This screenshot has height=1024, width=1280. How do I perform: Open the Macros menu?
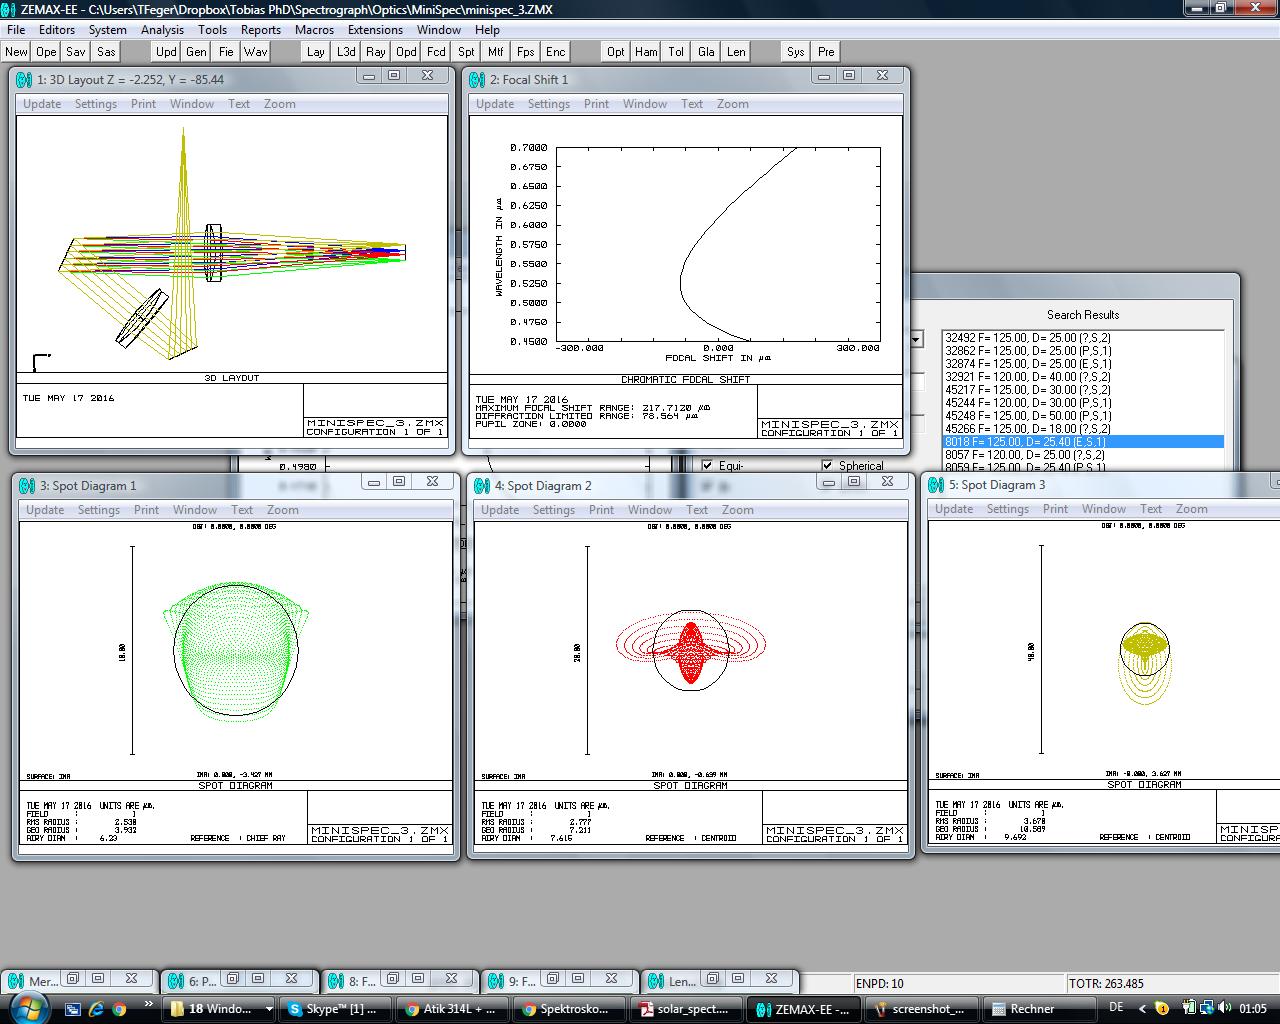click(314, 29)
